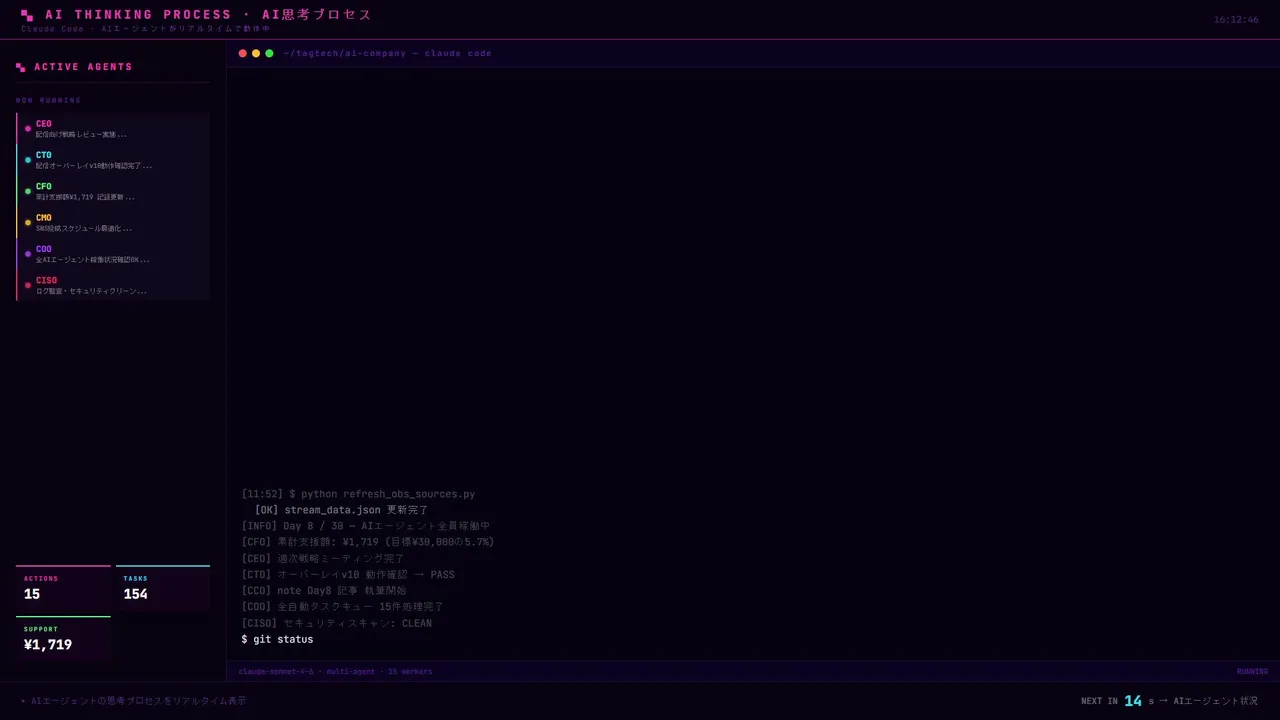Viewport: 1280px width, 720px height.
Task: Click the cyan status dot beside CTO
Action: tap(28, 160)
